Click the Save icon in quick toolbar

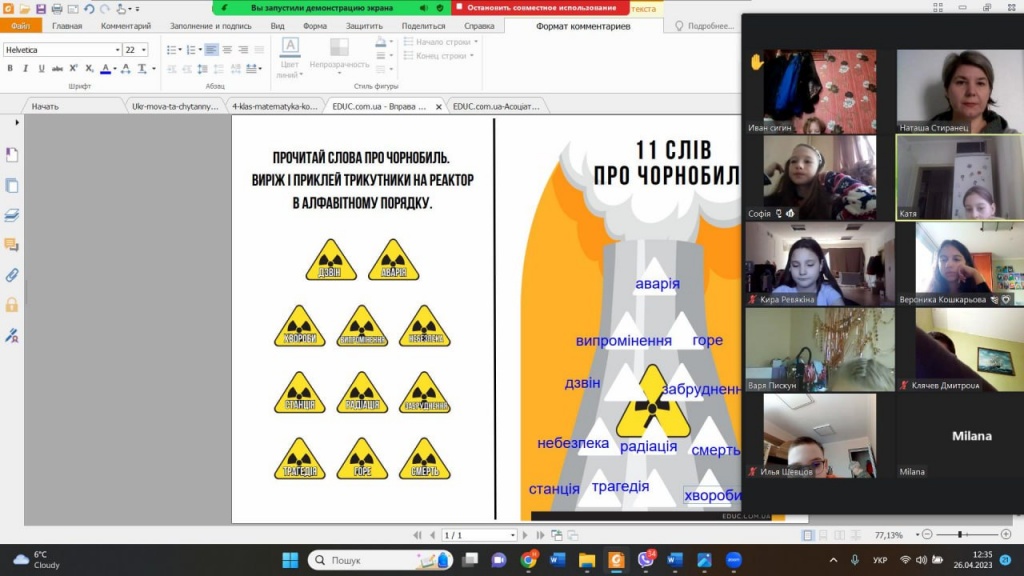tap(42, 9)
